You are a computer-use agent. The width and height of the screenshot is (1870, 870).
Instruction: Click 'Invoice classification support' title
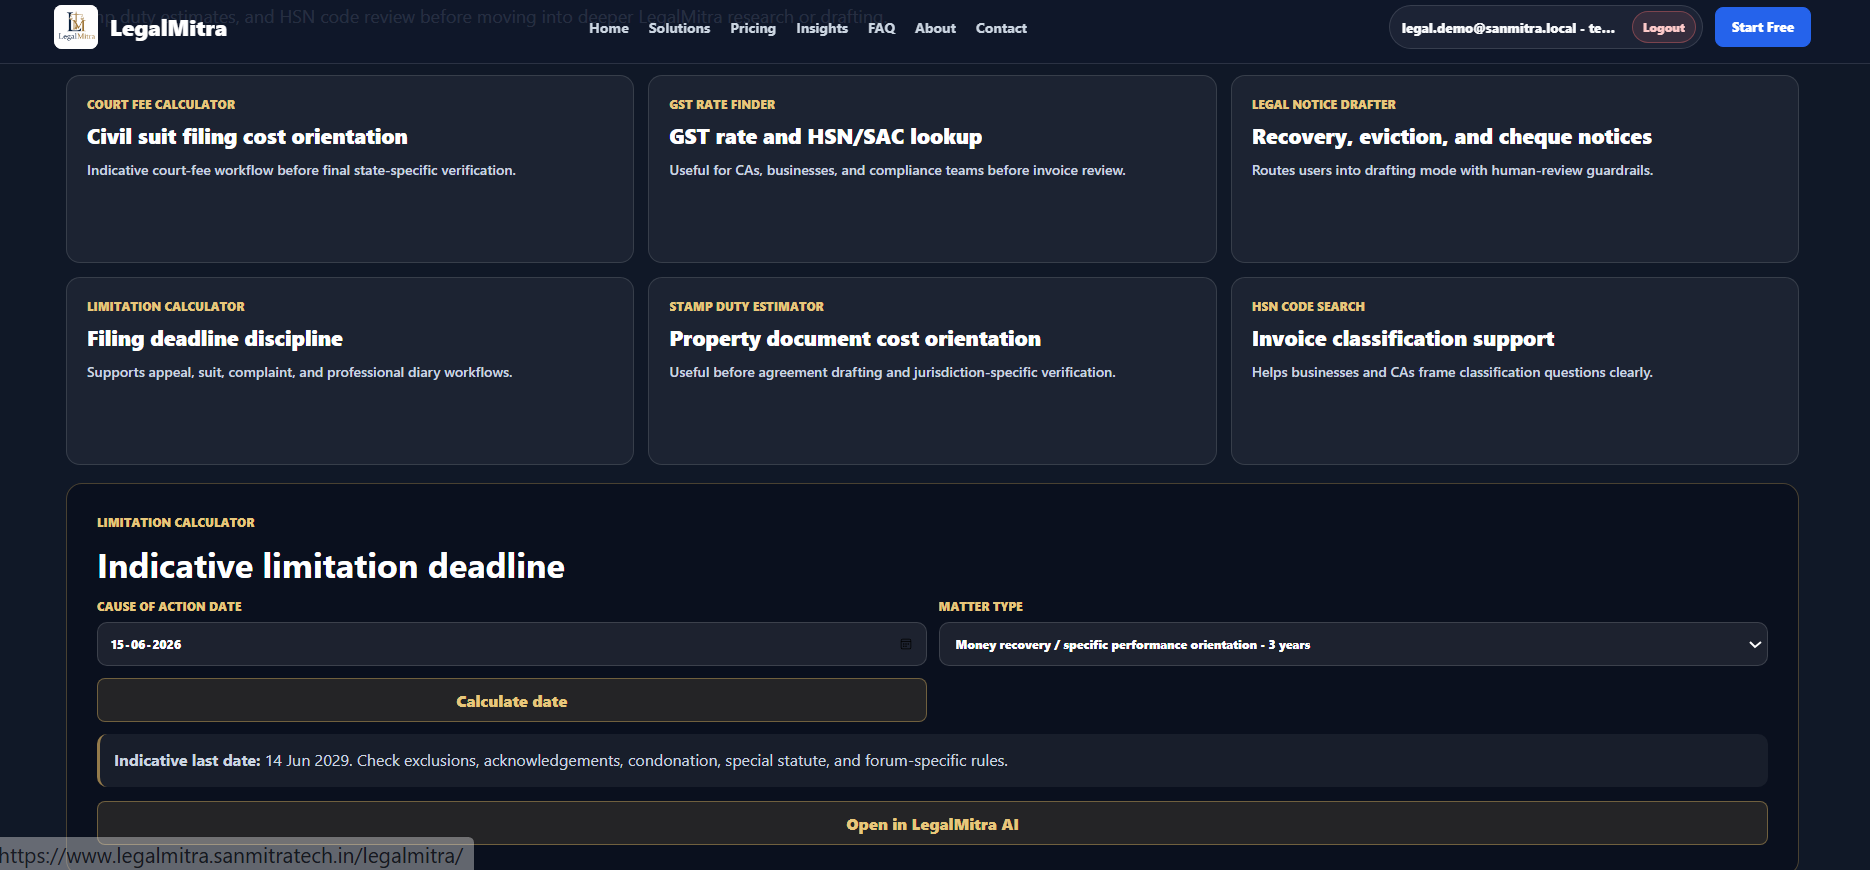(x=1403, y=339)
